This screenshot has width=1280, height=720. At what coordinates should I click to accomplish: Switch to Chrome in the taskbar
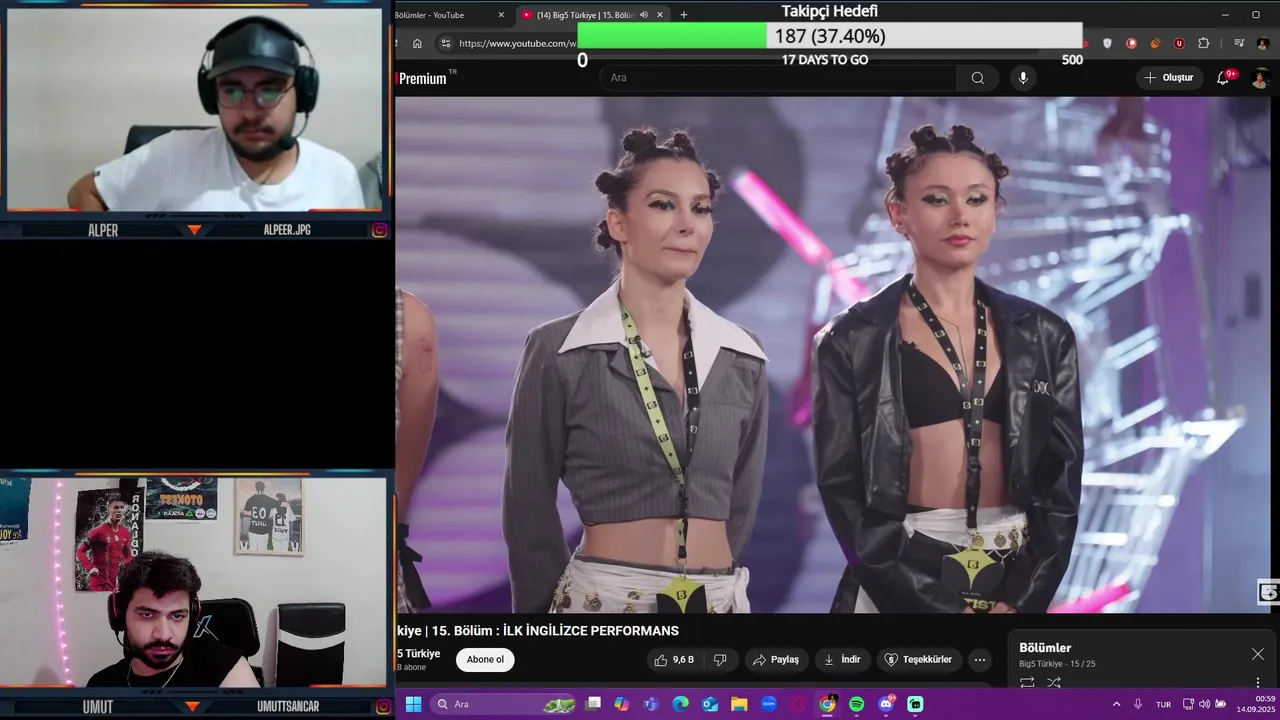[x=827, y=704]
